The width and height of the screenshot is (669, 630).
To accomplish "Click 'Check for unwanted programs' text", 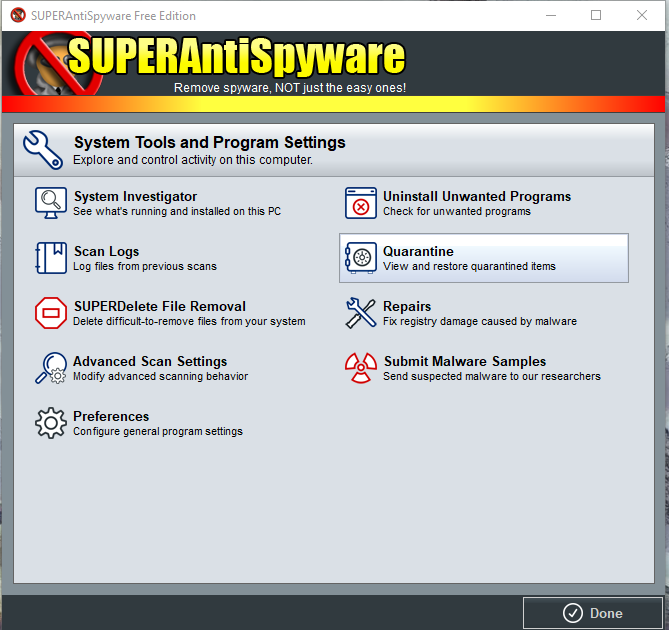I will coord(457,211).
